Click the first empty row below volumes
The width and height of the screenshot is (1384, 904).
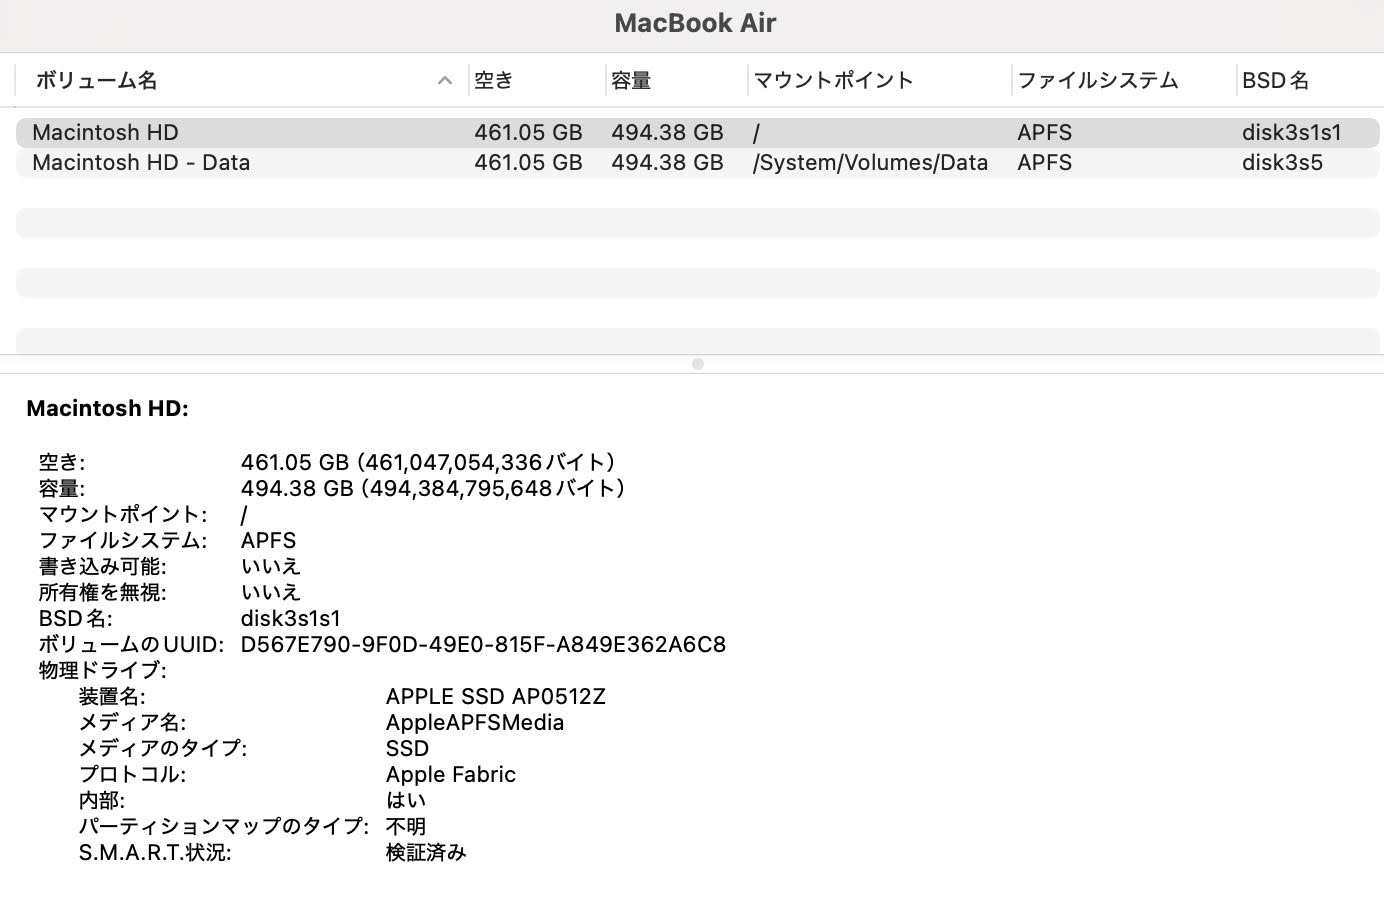(x=698, y=222)
